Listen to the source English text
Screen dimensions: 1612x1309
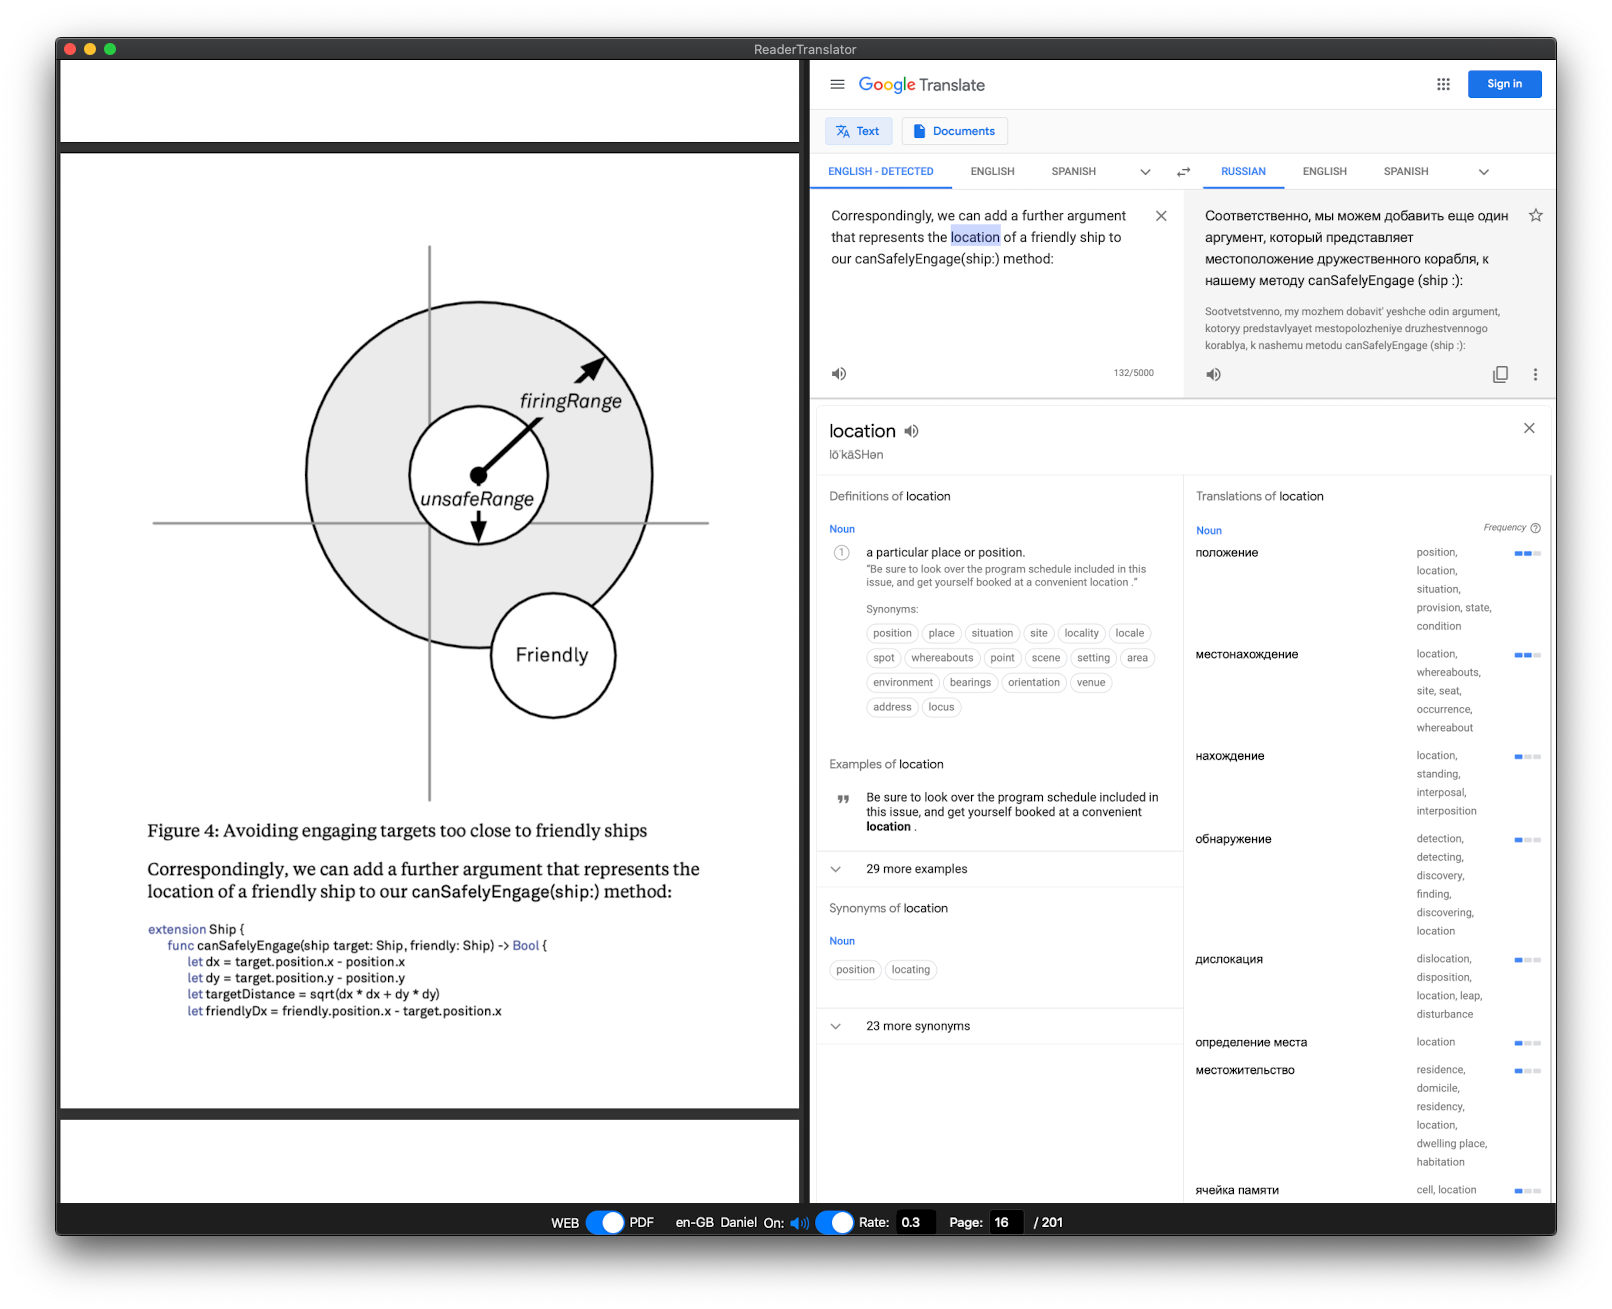(839, 374)
